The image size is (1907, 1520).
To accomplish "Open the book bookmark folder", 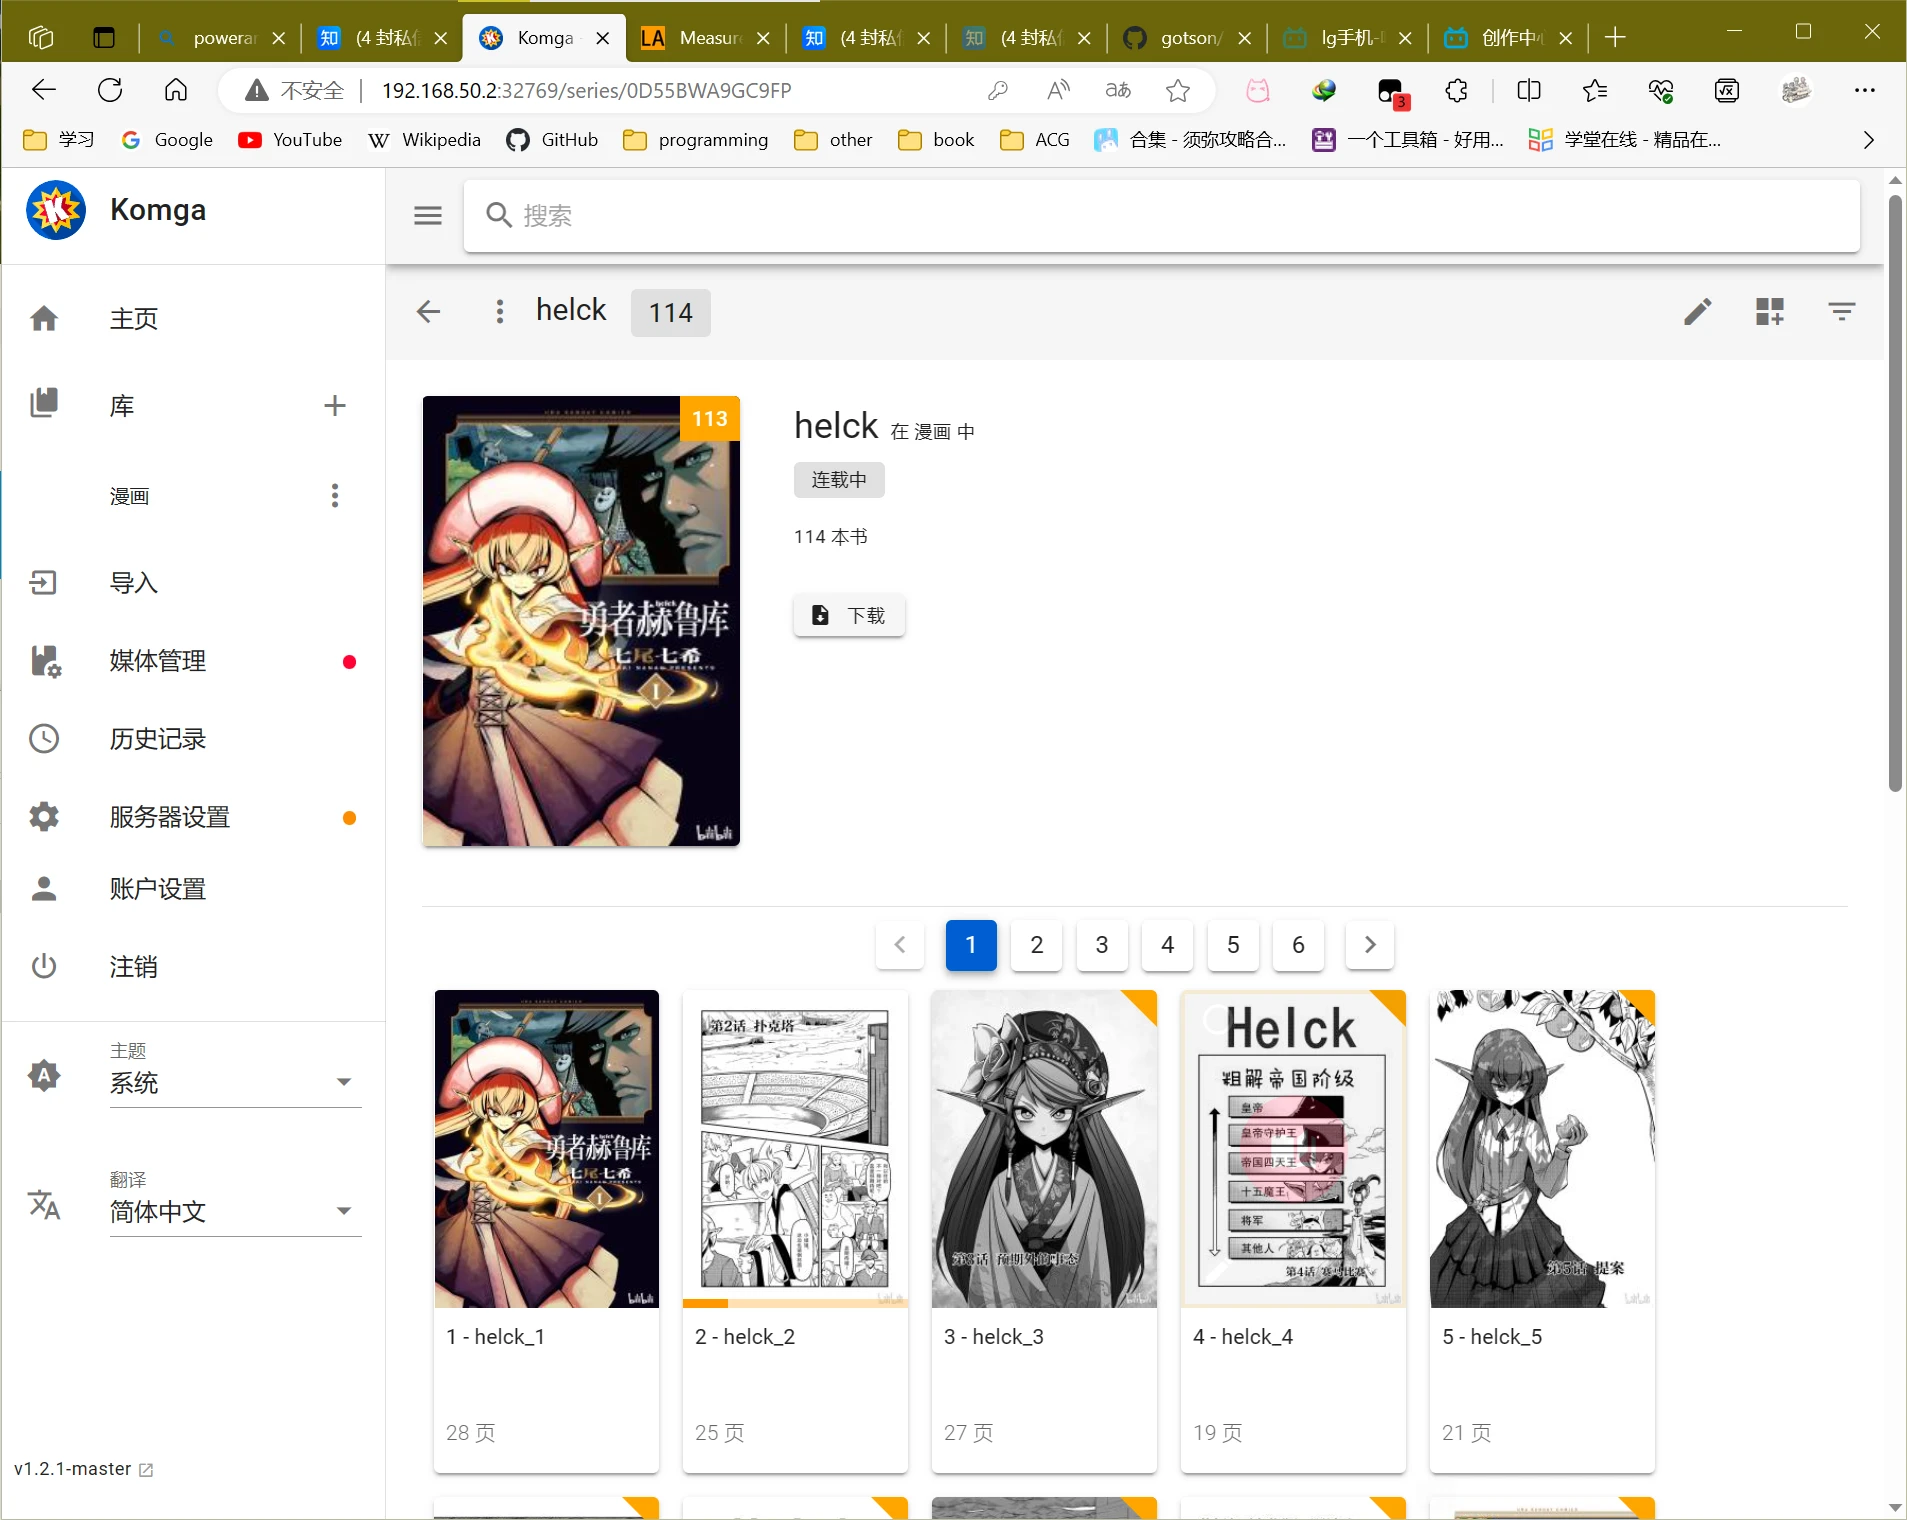I will point(937,140).
